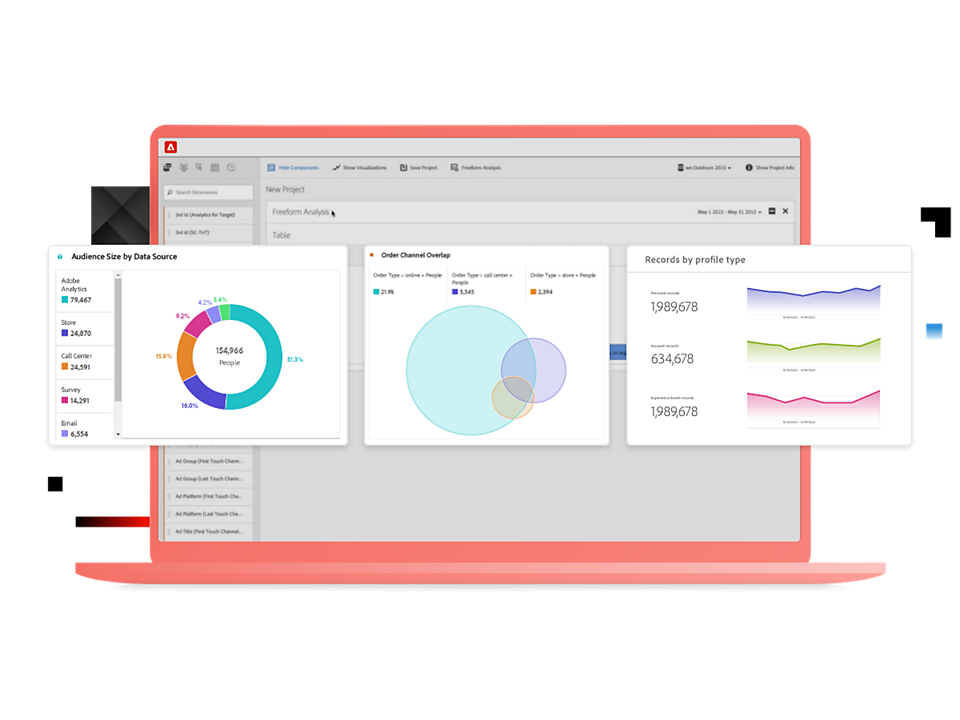Click the Freeform Analysis toolbar icon

tap(454, 167)
